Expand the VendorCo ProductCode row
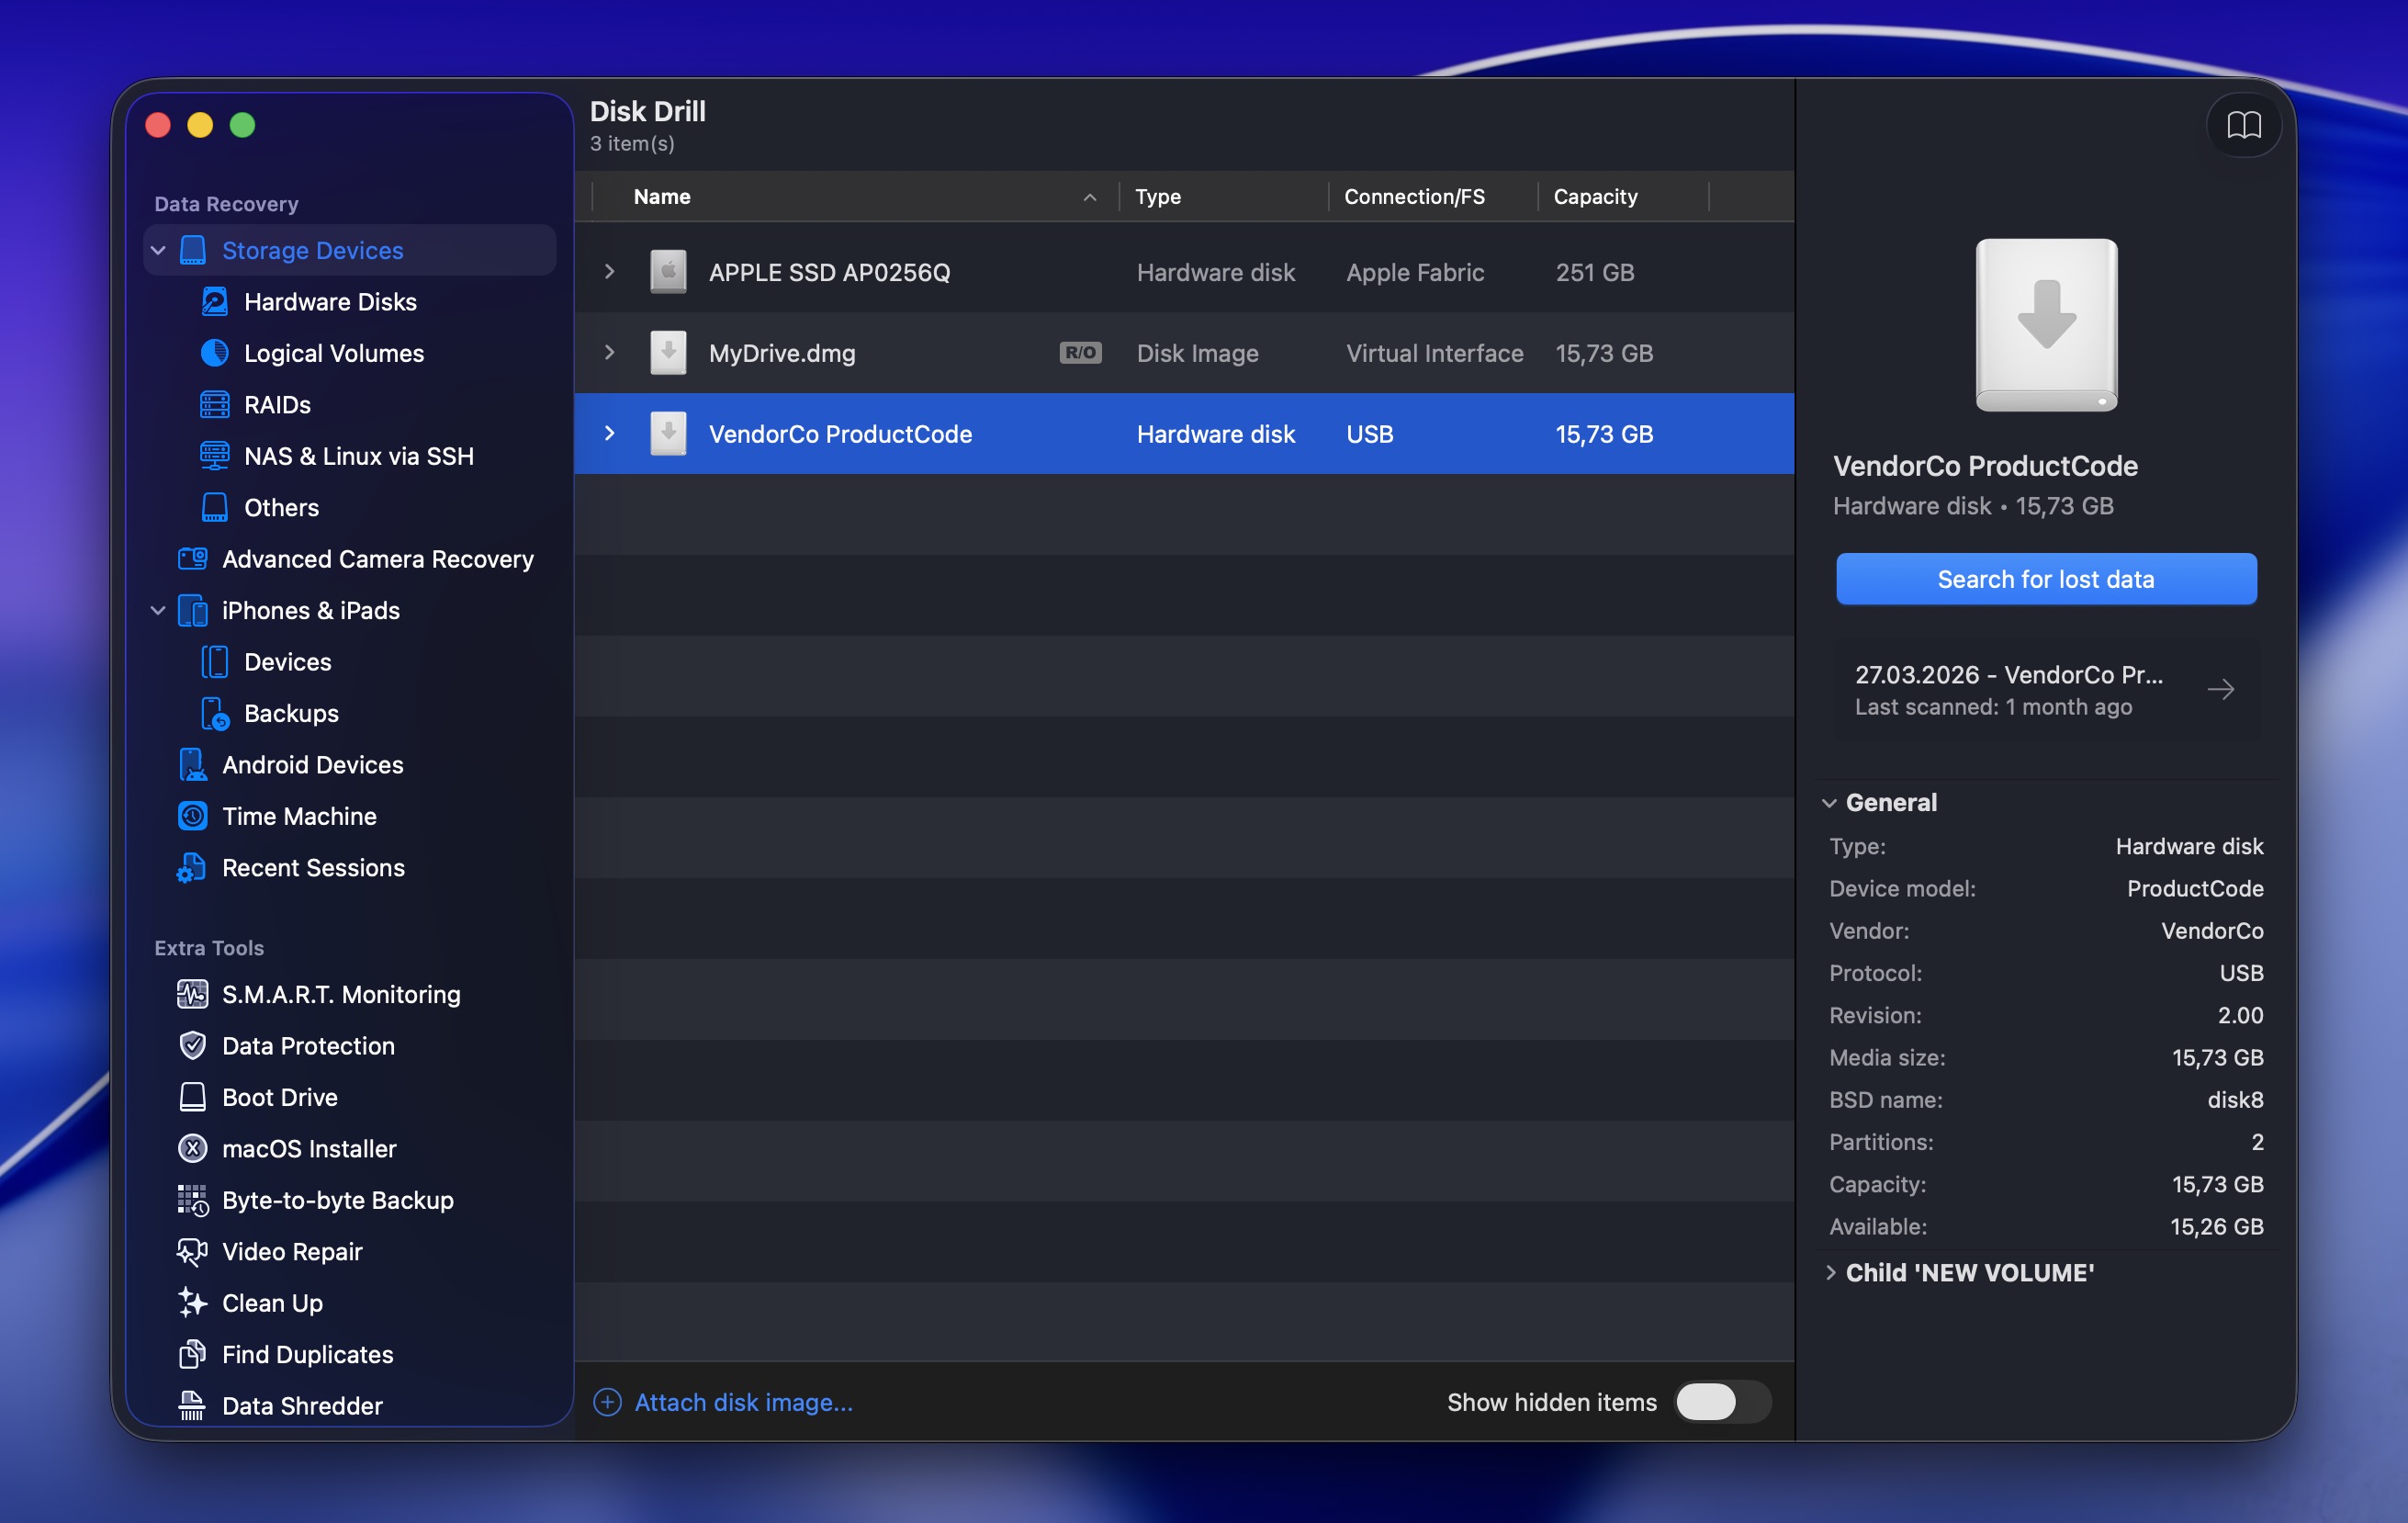2408x1523 pixels. point(609,434)
